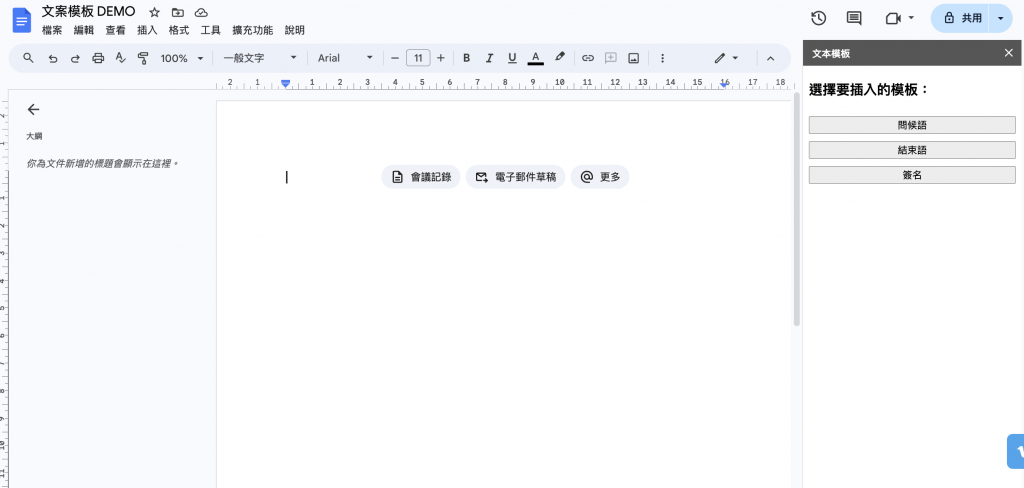The height and width of the screenshot is (488, 1024).
Task: Open the 檔案 menu
Action: [52, 30]
